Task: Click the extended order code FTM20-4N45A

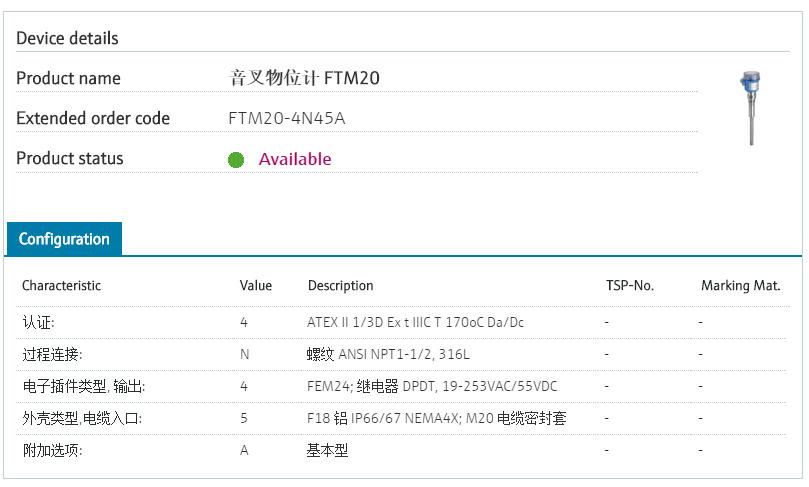Action: point(287,118)
